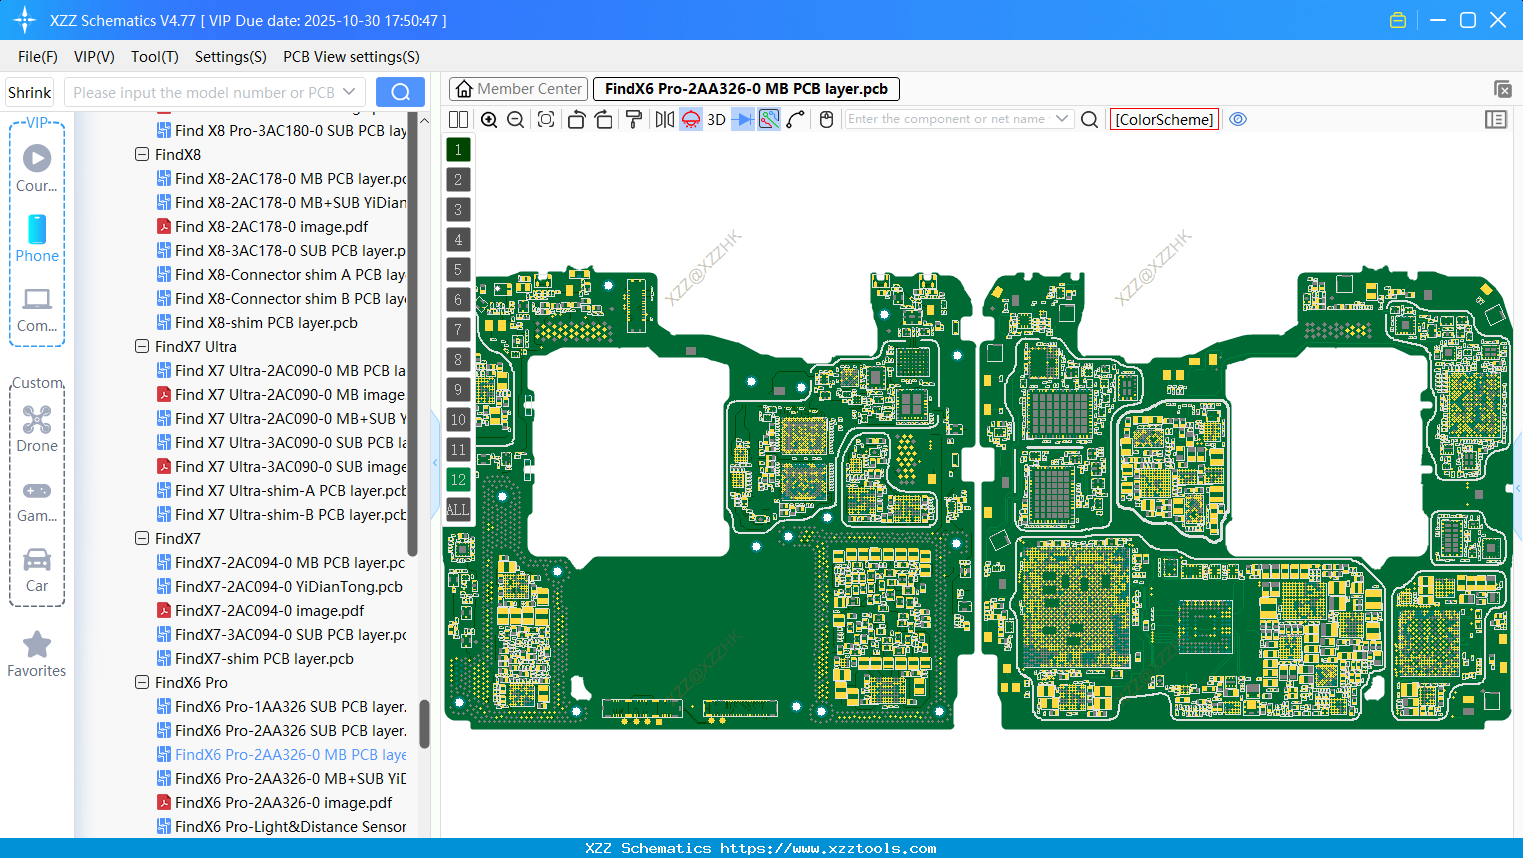
Task: Switch the board view to 3D
Action: (x=715, y=119)
